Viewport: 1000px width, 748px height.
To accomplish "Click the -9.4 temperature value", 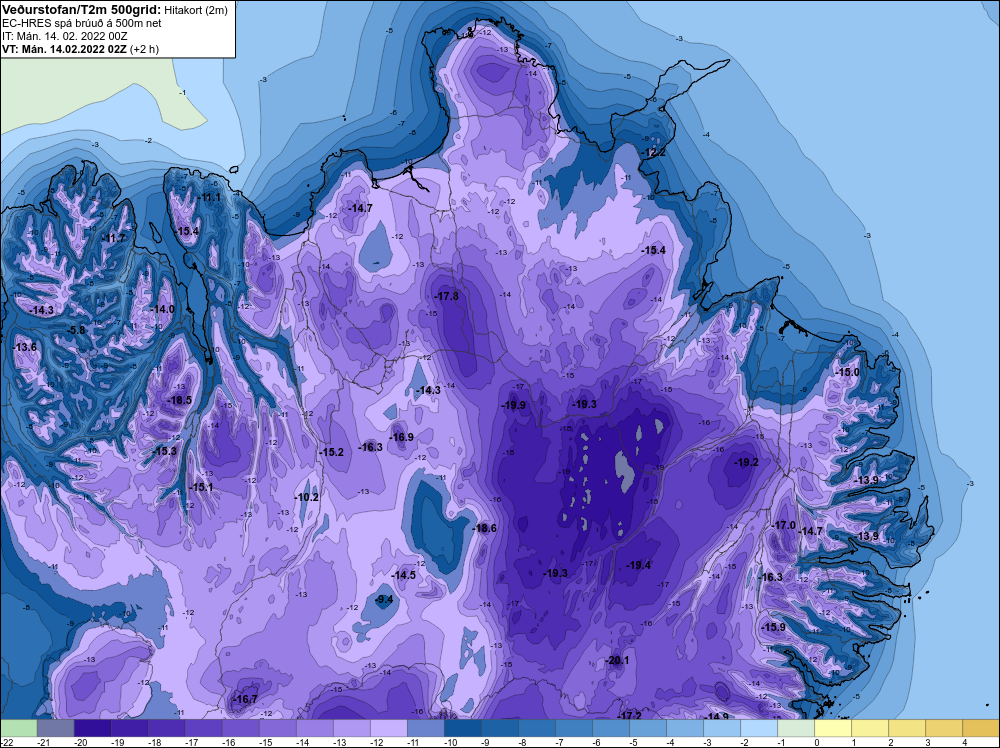I will coord(385,599).
